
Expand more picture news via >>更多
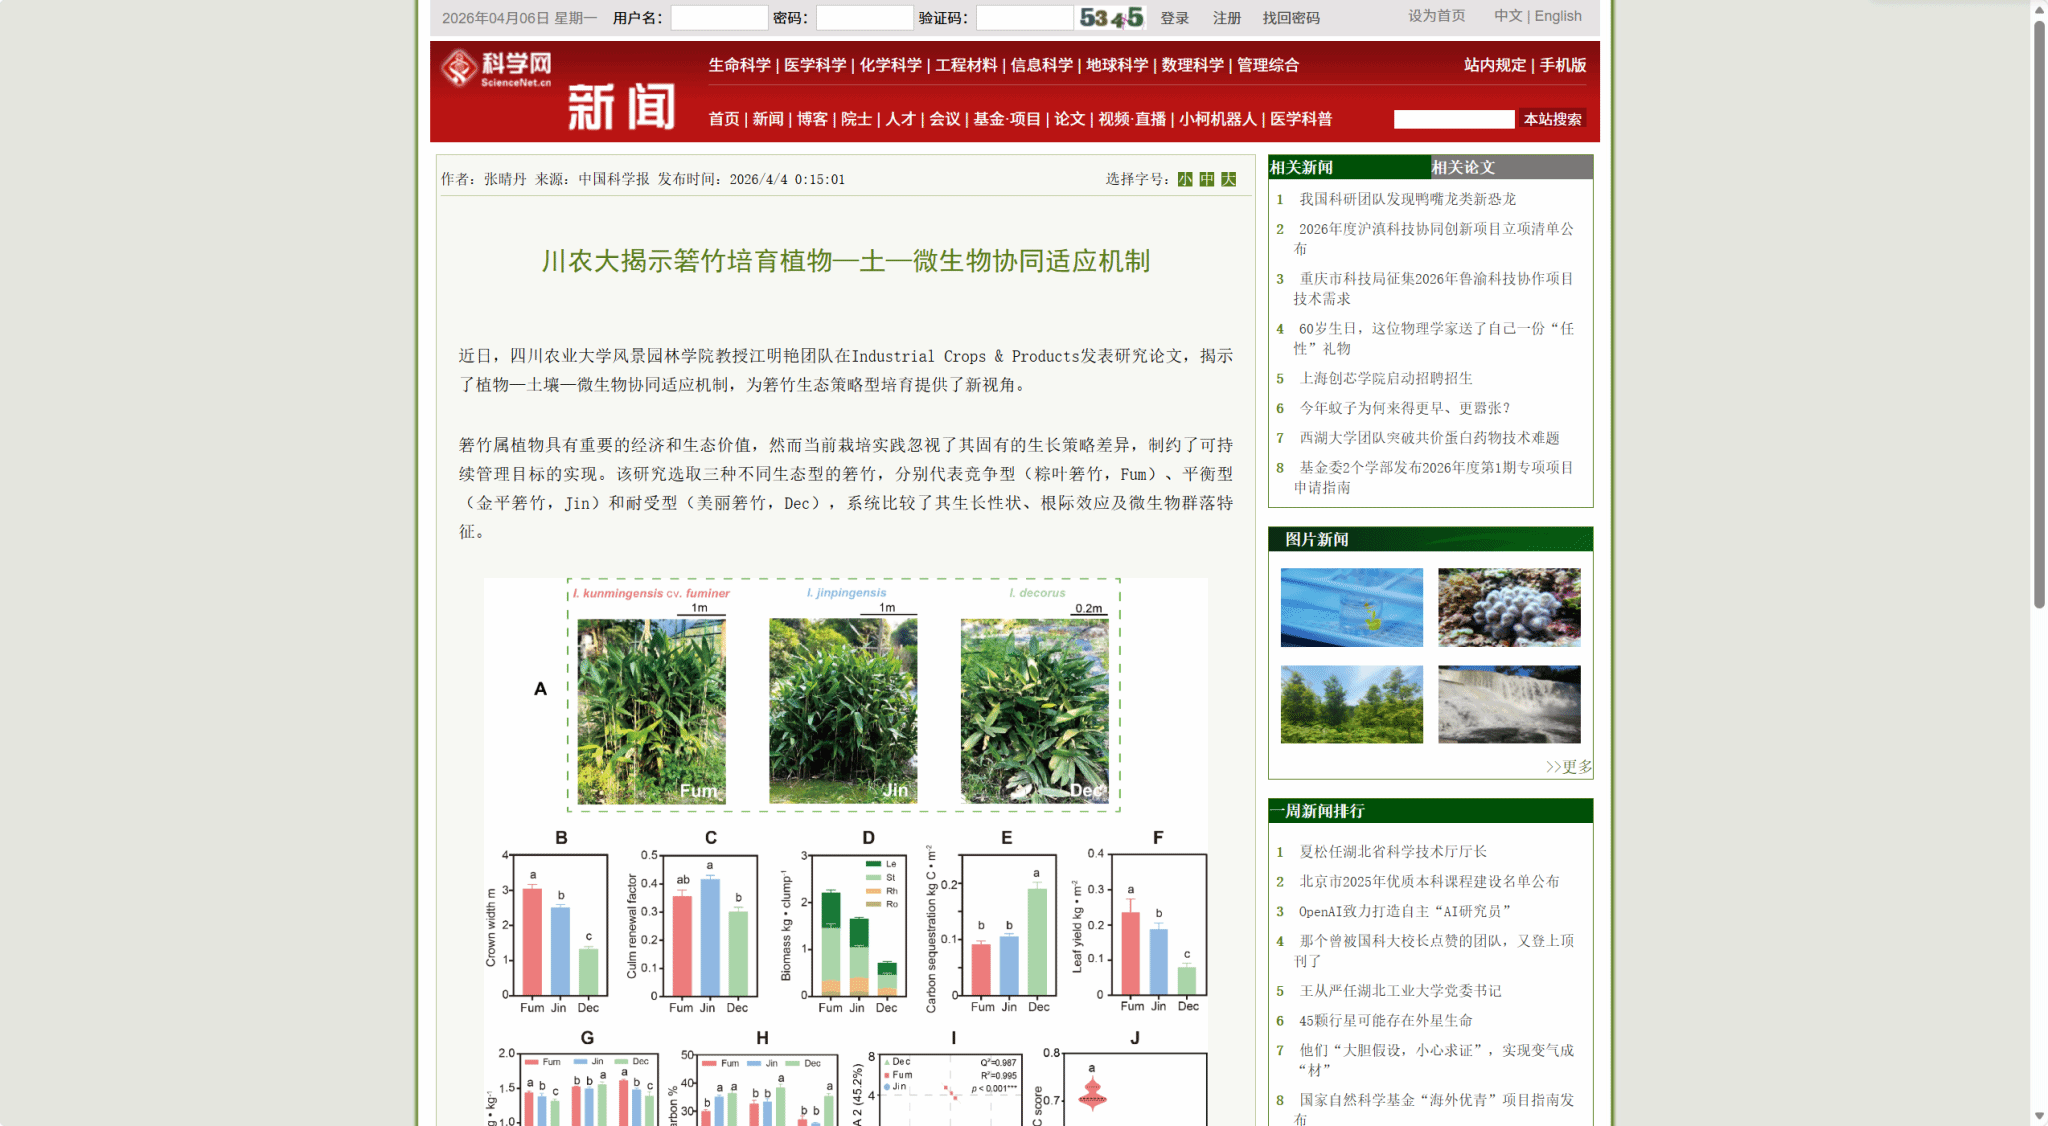[x=1568, y=767]
